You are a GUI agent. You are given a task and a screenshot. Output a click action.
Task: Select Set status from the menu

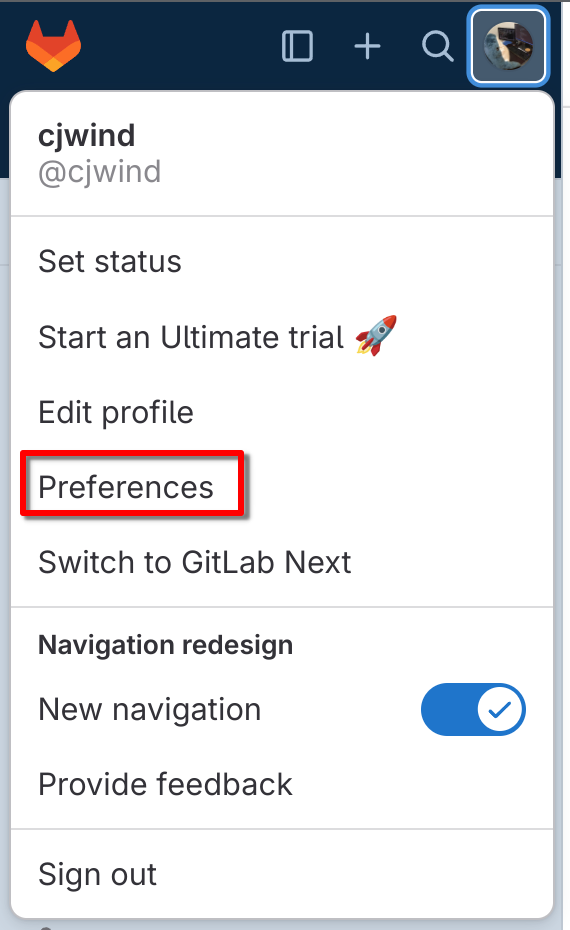(x=282, y=262)
